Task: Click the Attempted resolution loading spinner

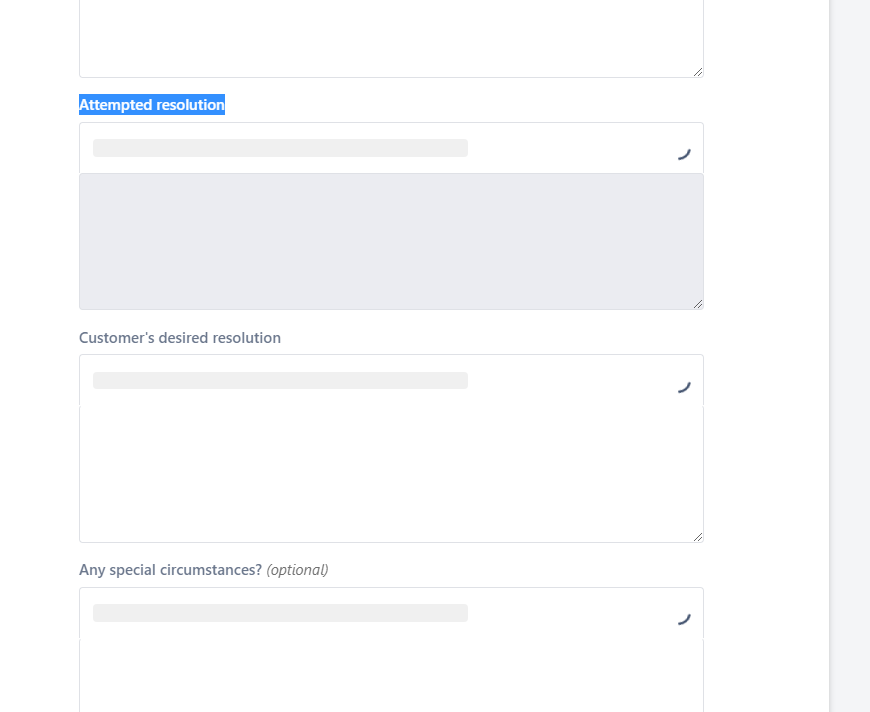Action: tap(684, 153)
